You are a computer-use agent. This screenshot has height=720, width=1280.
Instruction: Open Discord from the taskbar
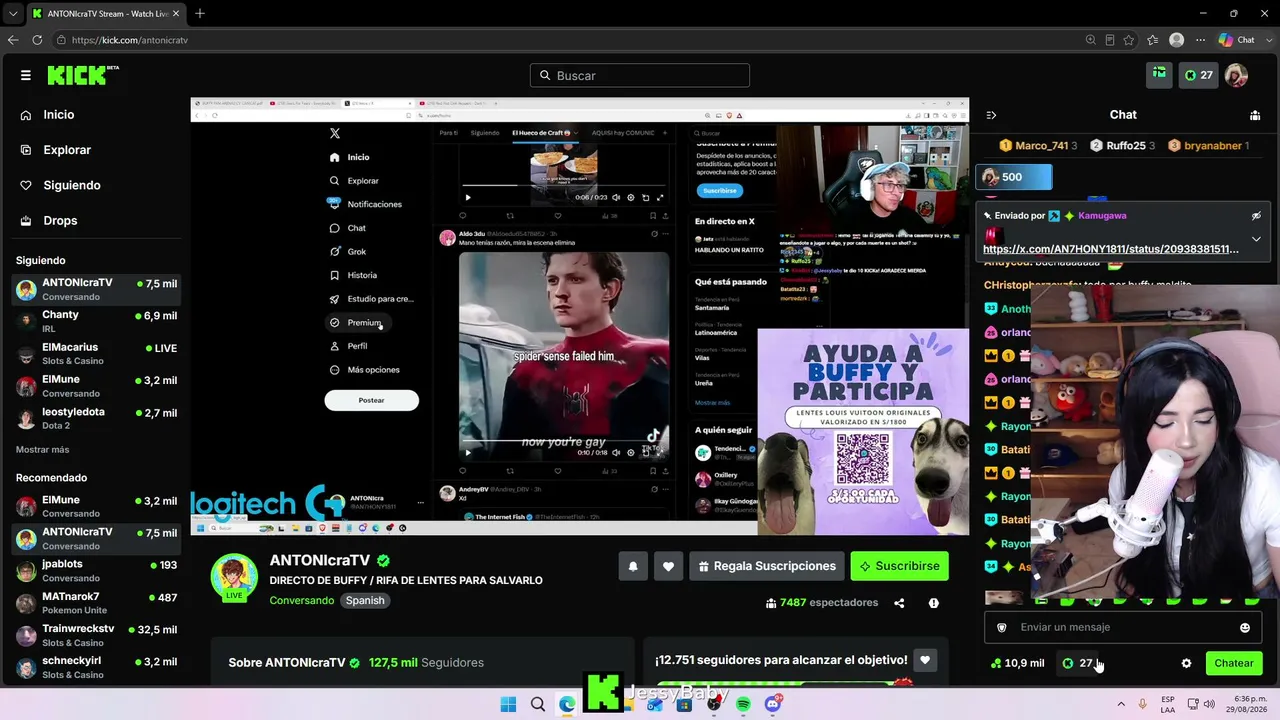coord(772,704)
